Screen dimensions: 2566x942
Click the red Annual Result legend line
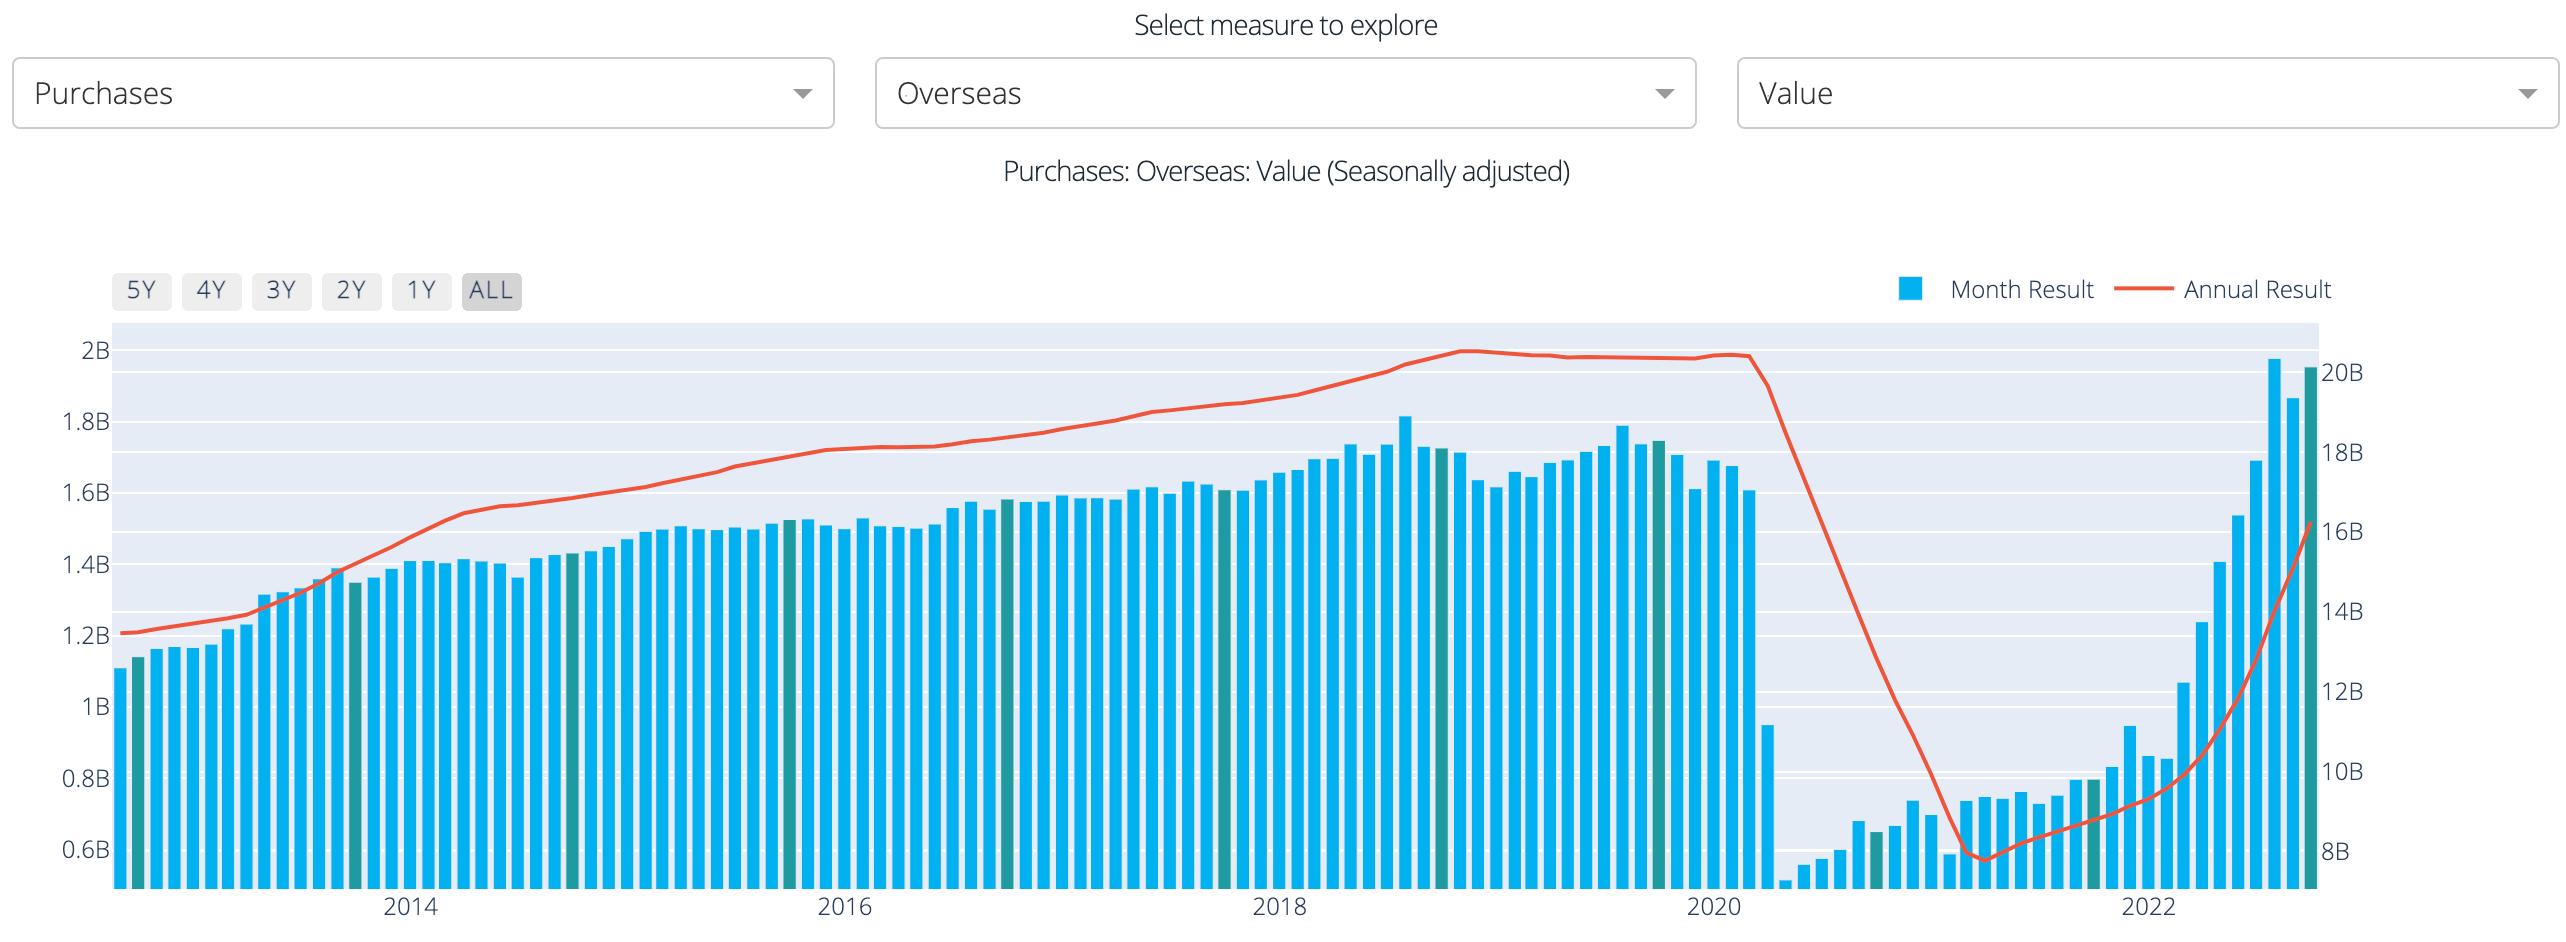(2144, 289)
